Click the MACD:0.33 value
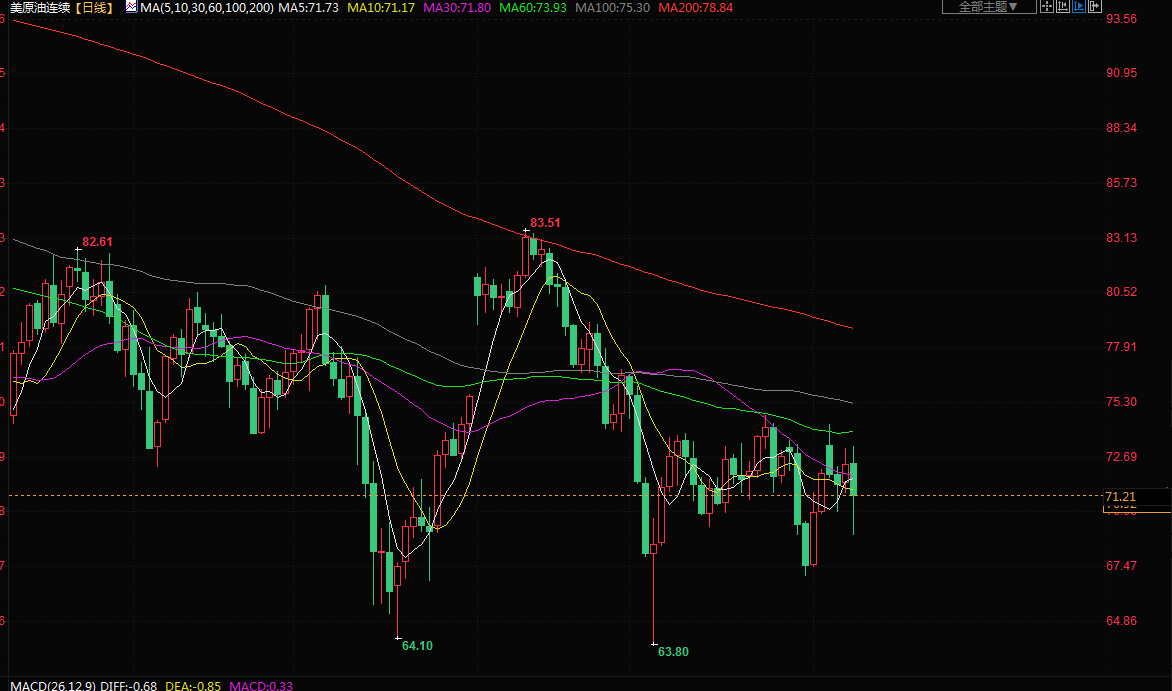 click(x=261, y=685)
